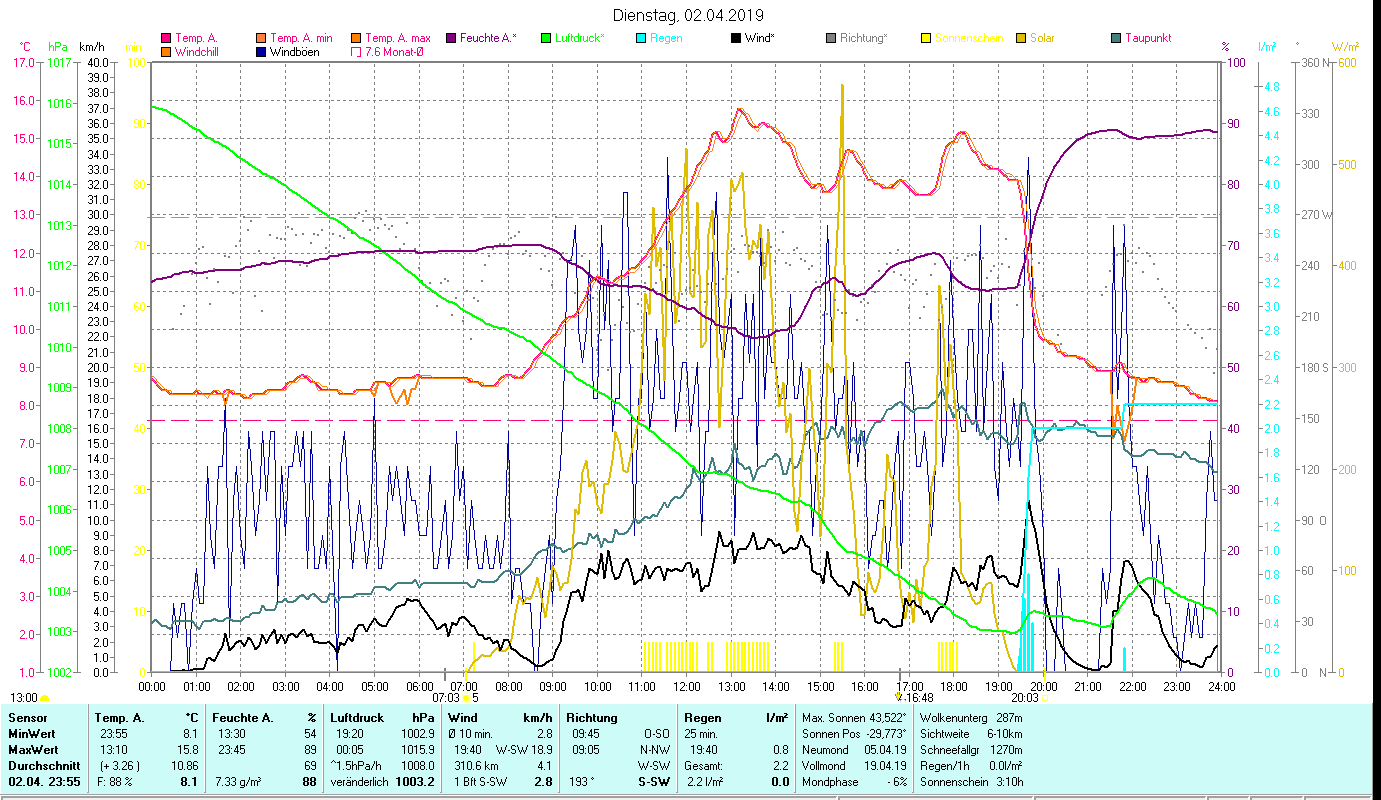Click the '1 Bft S-SW' wind strength text

coord(479,782)
